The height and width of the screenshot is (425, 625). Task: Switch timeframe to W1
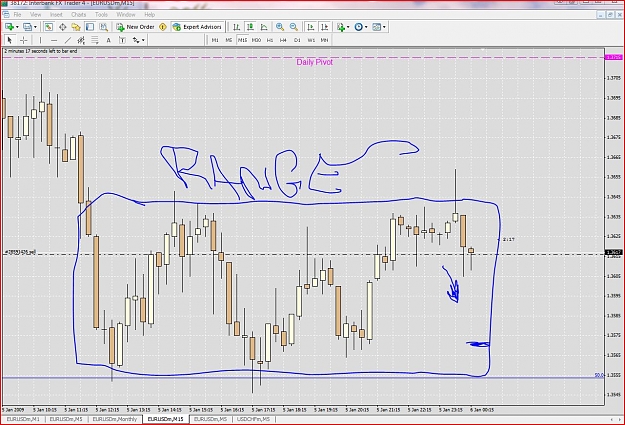311,40
